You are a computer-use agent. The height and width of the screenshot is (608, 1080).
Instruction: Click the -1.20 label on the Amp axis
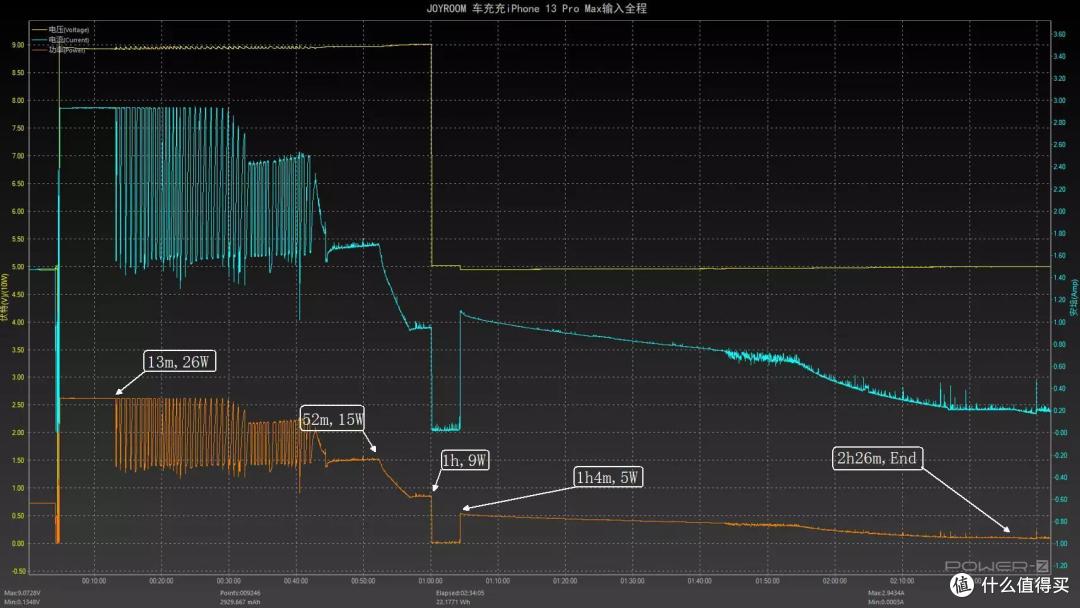pos(1059,565)
